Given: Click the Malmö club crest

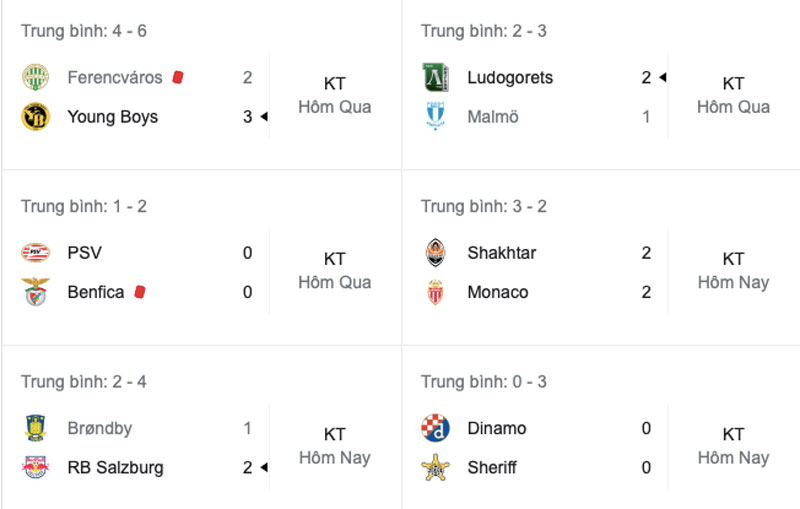Looking at the screenshot, I should tap(435, 116).
